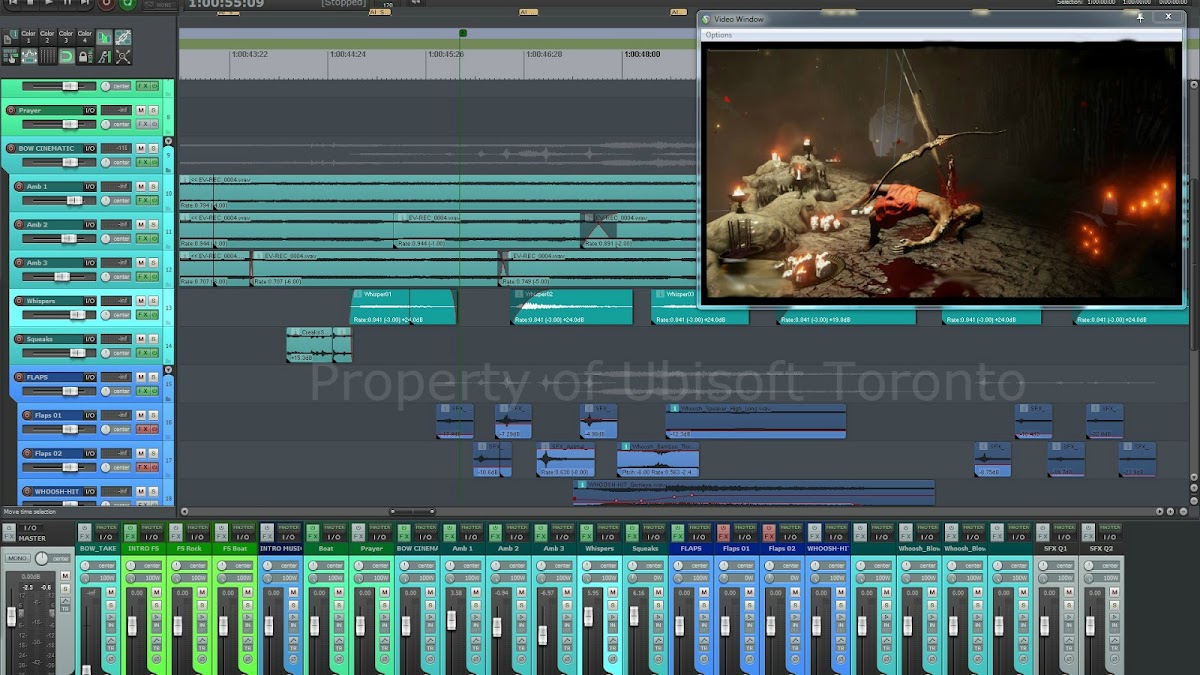Click the new project page toolbar icon
This screenshot has width=1200, height=675.
pyautogui.click(x=10, y=37)
